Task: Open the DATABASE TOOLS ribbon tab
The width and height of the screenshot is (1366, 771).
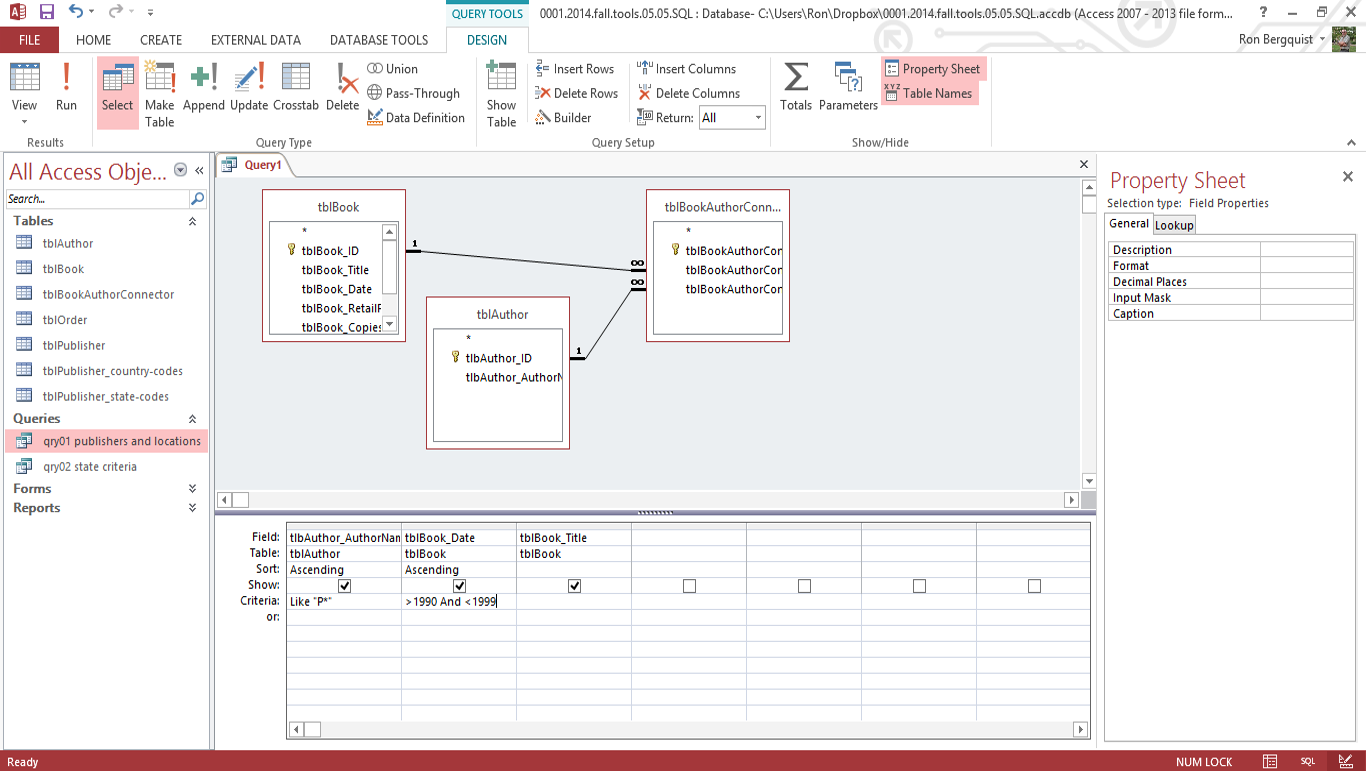Action: tap(378, 40)
